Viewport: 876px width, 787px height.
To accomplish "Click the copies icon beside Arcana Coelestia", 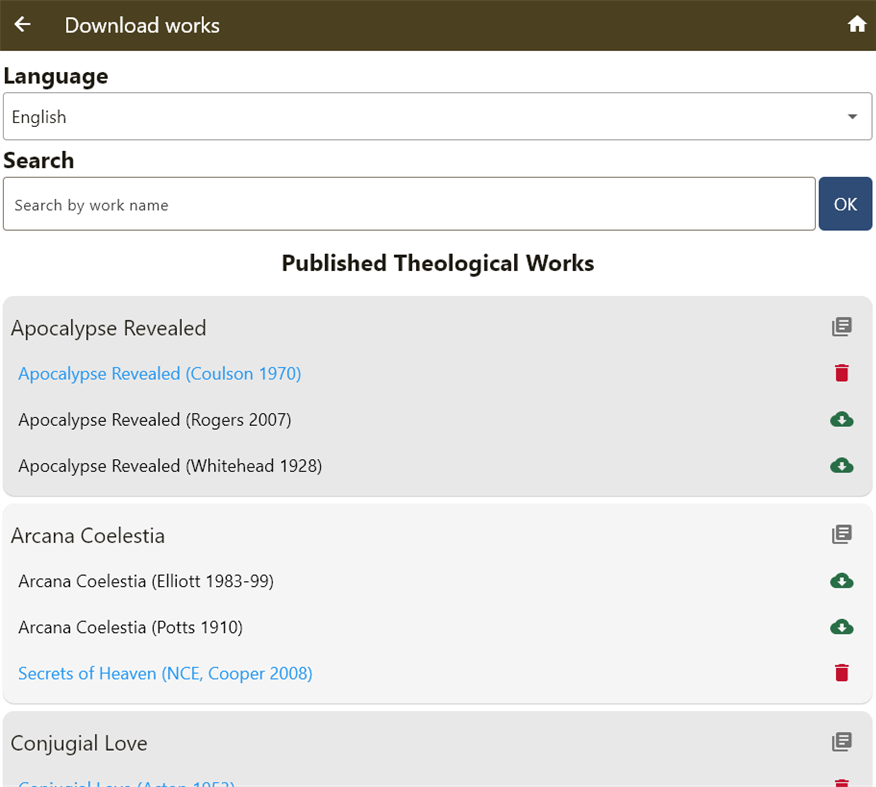I will 841,534.
